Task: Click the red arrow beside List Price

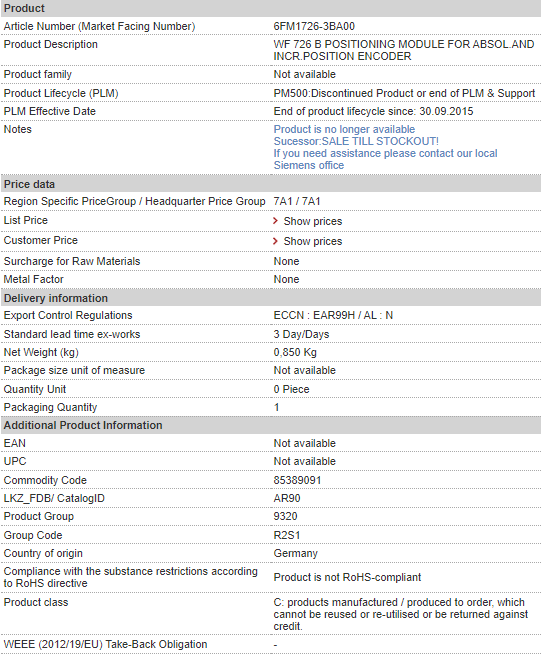Action: (275, 221)
